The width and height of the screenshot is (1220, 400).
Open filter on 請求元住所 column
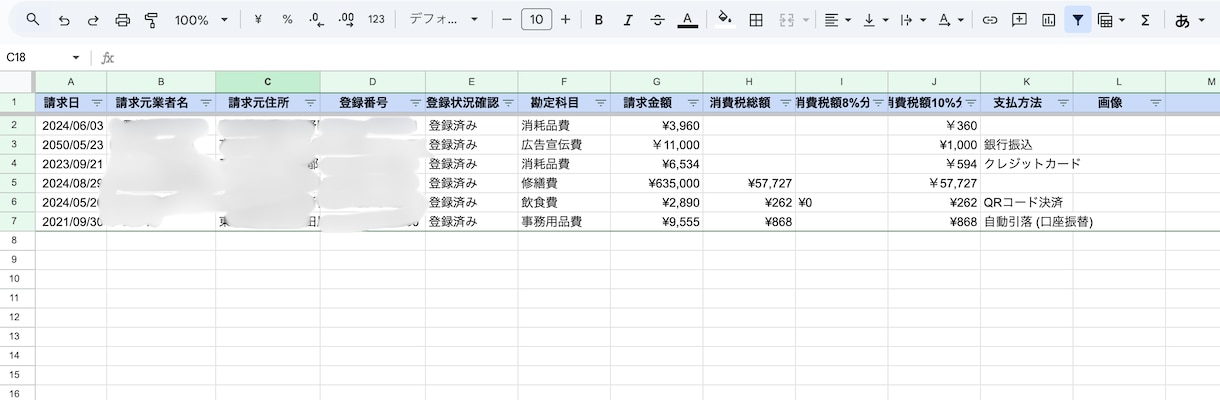[x=310, y=103]
